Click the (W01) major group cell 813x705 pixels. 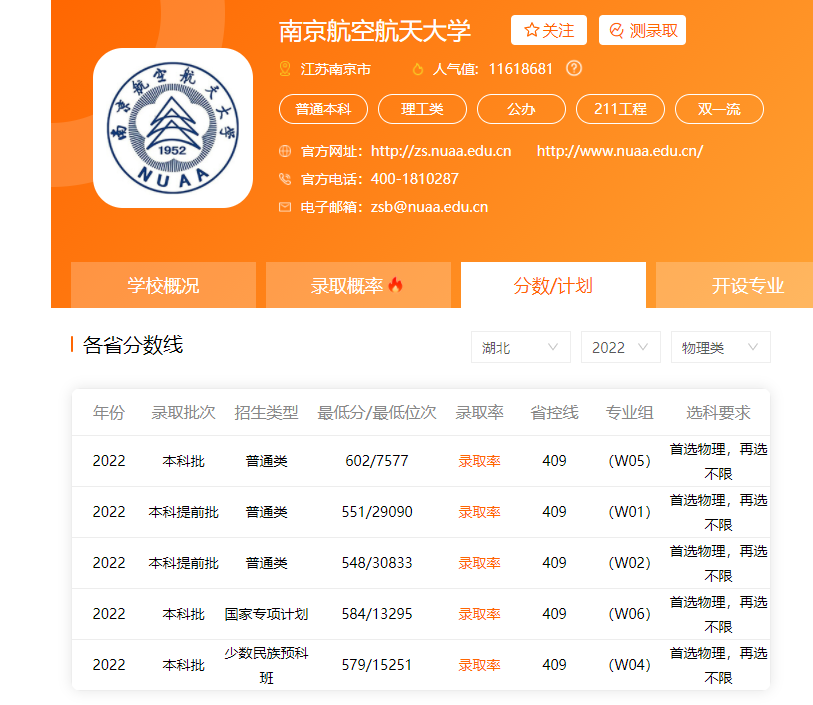click(x=629, y=512)
